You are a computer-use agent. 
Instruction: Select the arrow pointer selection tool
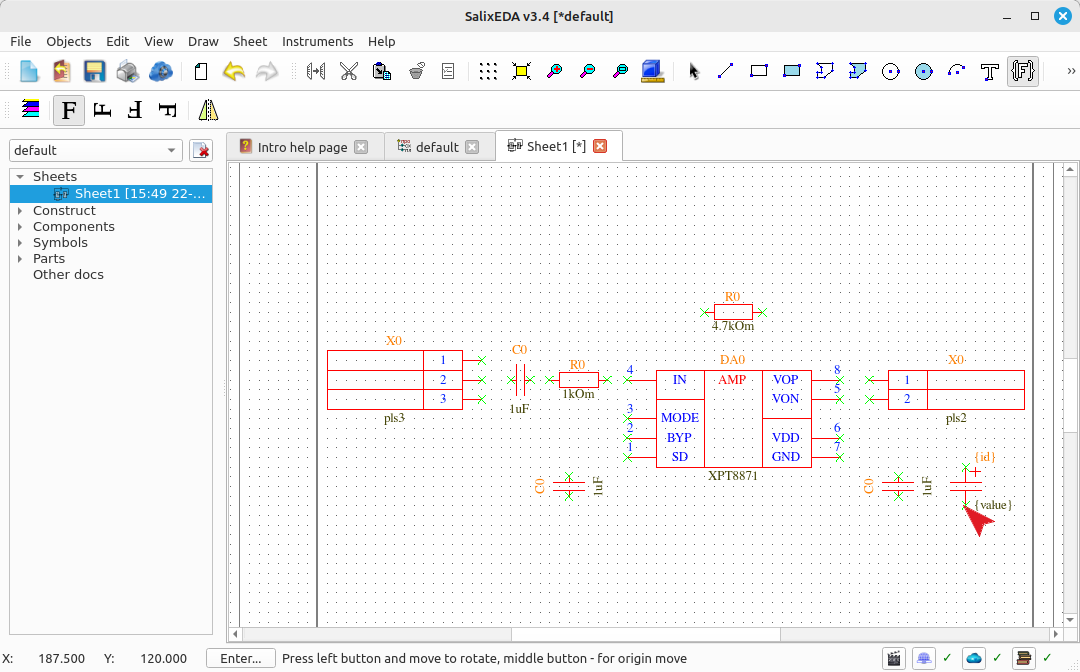point(694,71)
